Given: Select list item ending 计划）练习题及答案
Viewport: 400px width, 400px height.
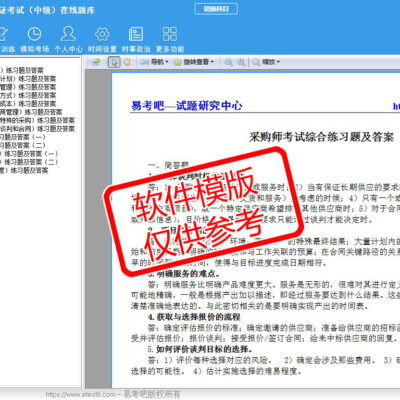Looking at the screenshot, I should 28,79.
